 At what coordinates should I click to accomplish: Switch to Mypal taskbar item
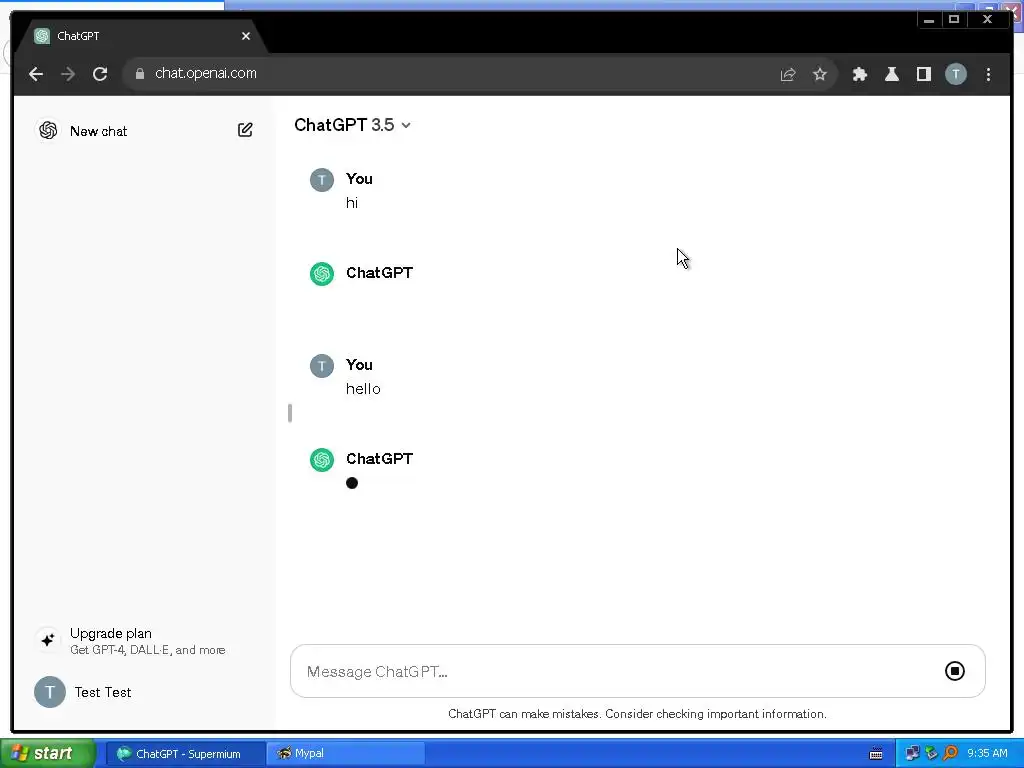(346, 754)
